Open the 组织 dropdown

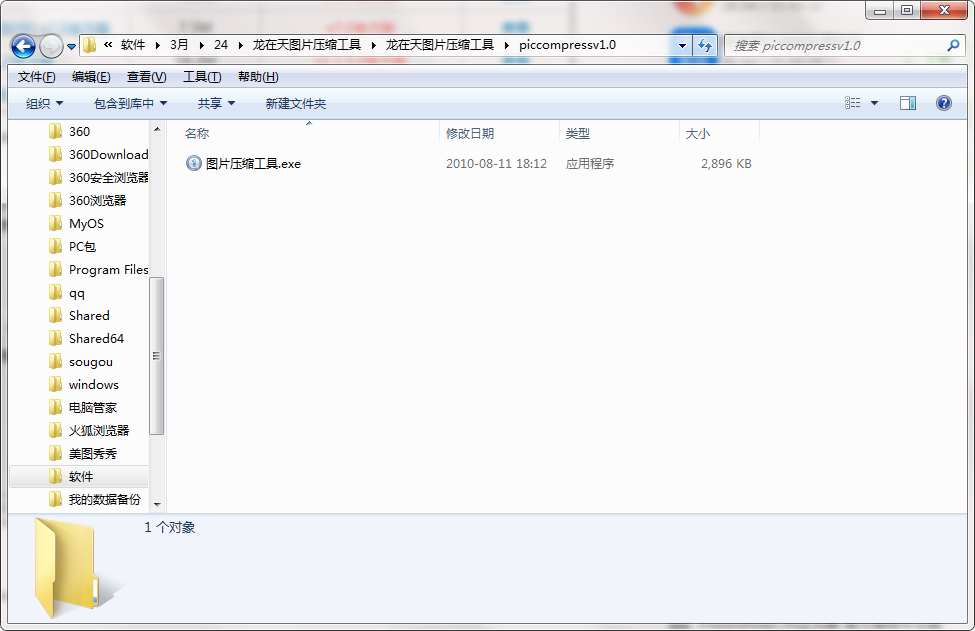[44, 103]
